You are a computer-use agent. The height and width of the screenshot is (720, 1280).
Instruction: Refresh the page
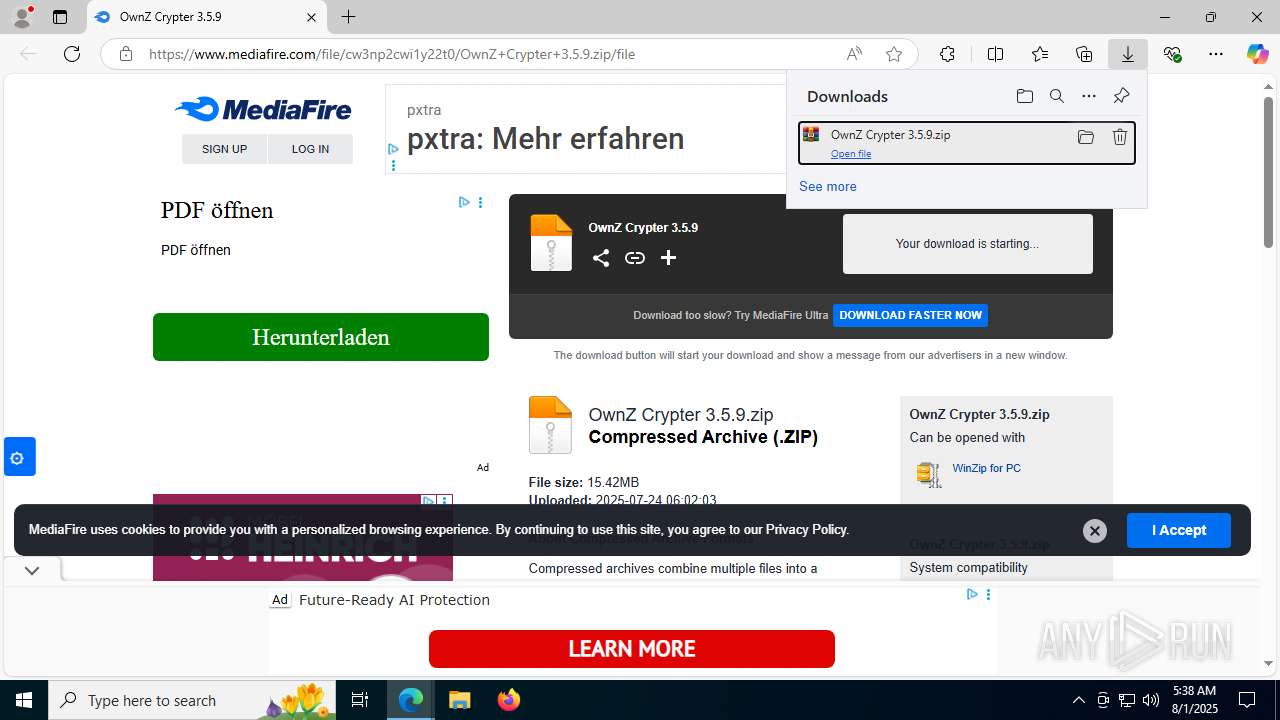click(x=72, y=54)
